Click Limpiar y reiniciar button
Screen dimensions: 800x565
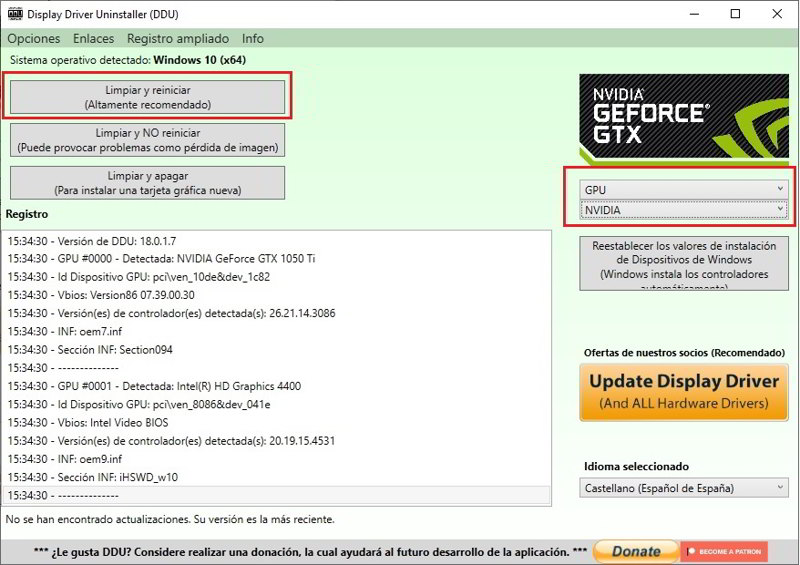148,97
